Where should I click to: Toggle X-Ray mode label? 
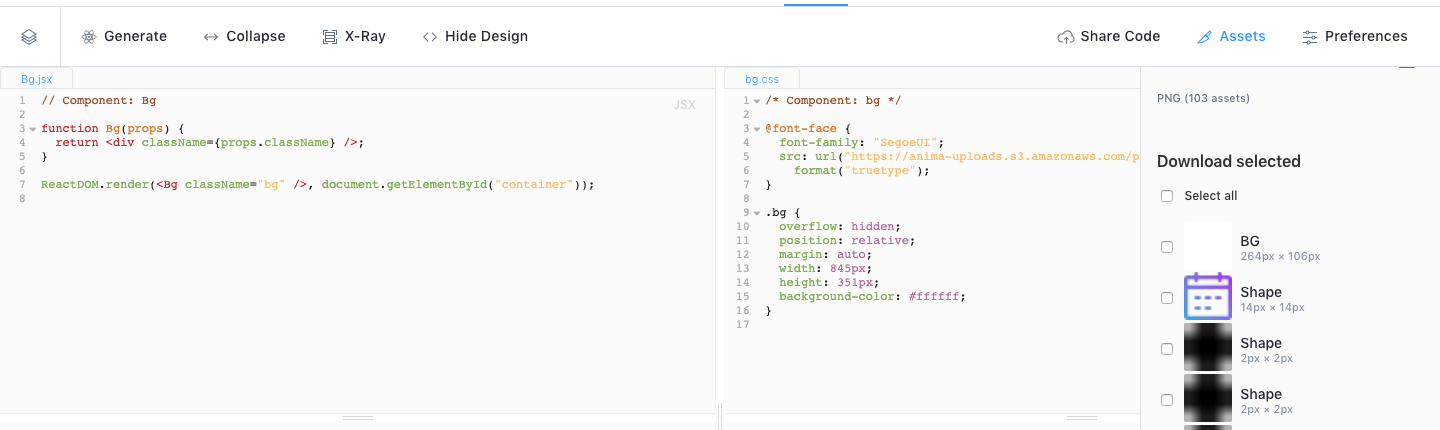(x=365, y=36)
